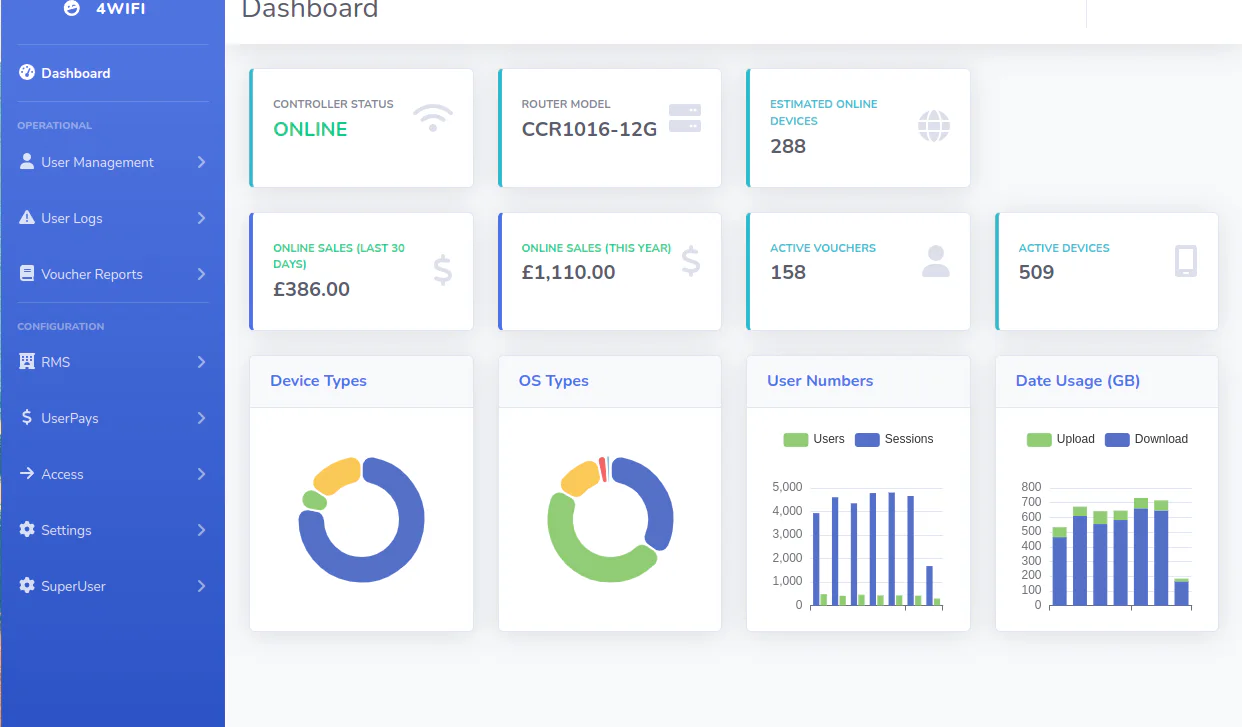This screenshot has height=727, width=1242.
Task: Click the User Numbers card title
Action: [x=820, y=381]
